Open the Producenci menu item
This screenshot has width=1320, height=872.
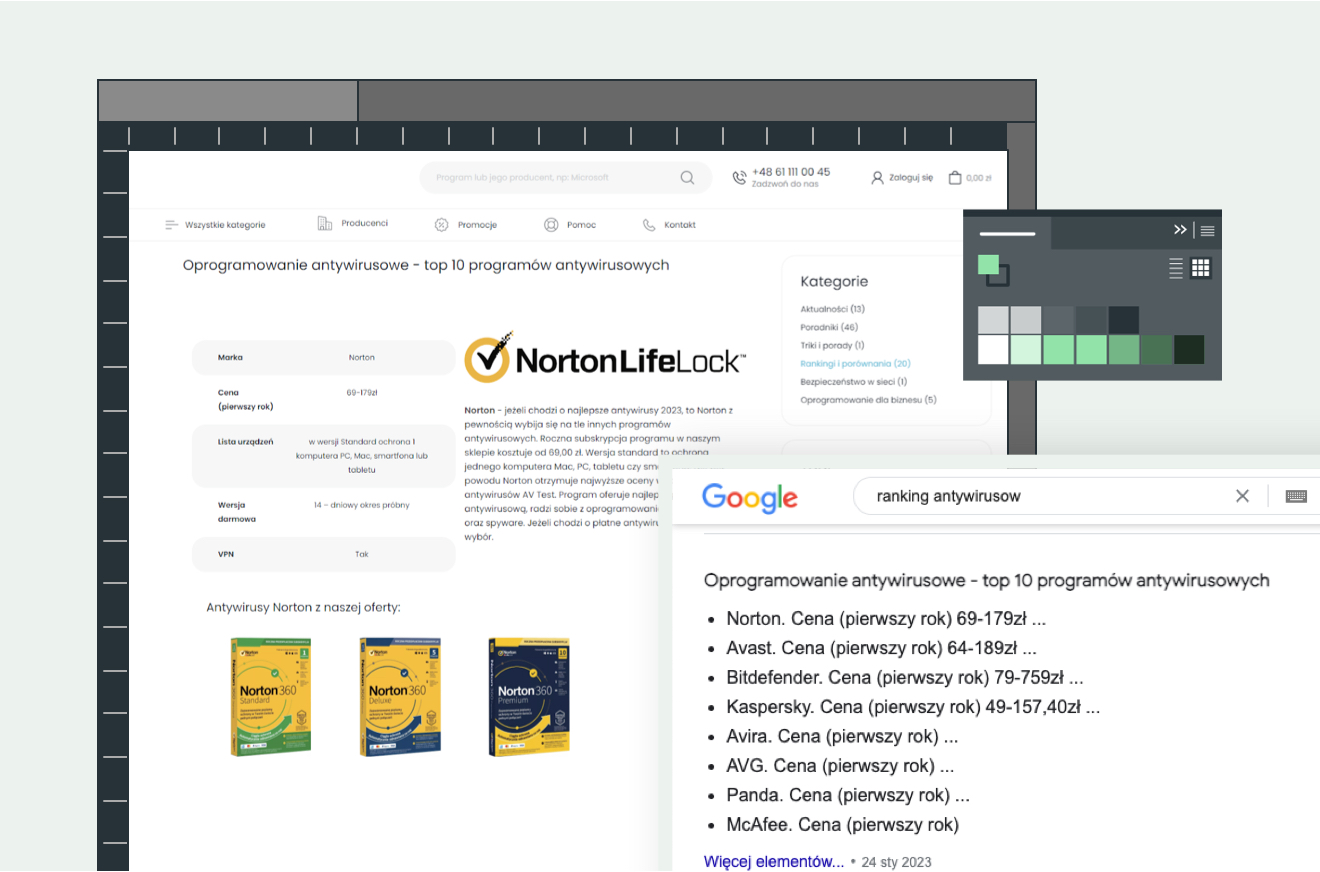coord(353,224)
